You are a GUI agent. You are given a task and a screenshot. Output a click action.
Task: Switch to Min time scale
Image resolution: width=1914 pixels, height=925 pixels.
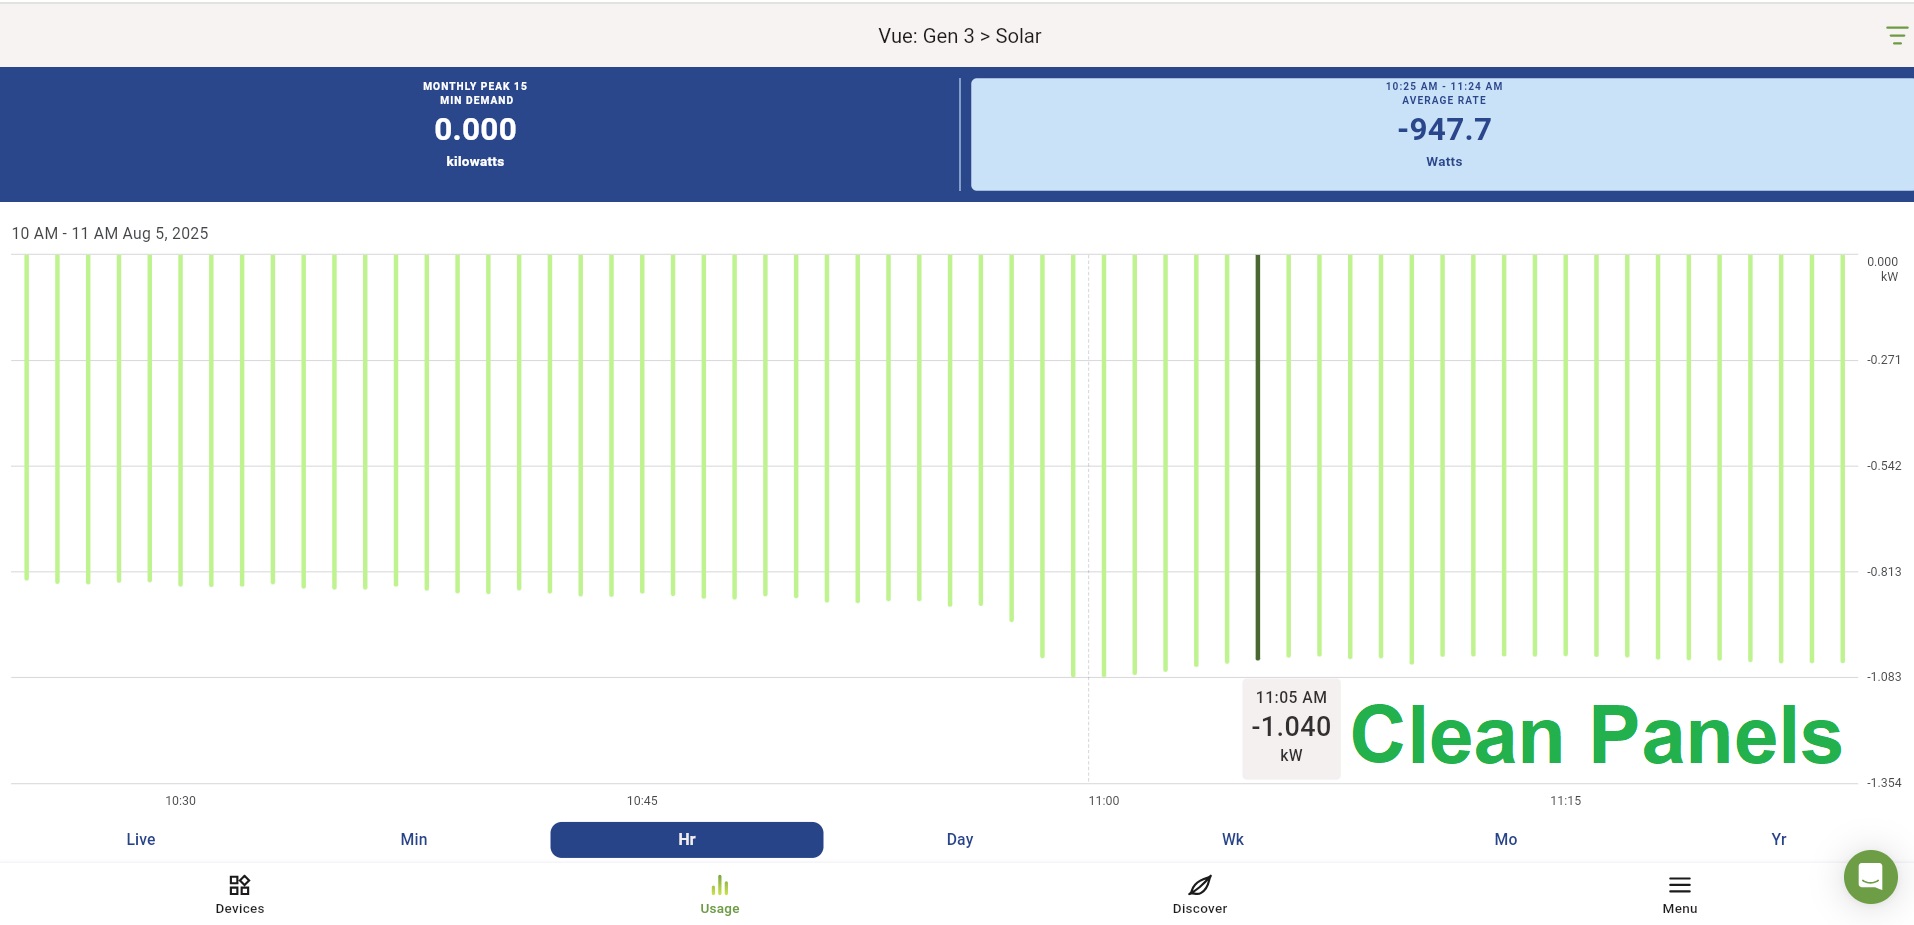(x=414, y=840)
